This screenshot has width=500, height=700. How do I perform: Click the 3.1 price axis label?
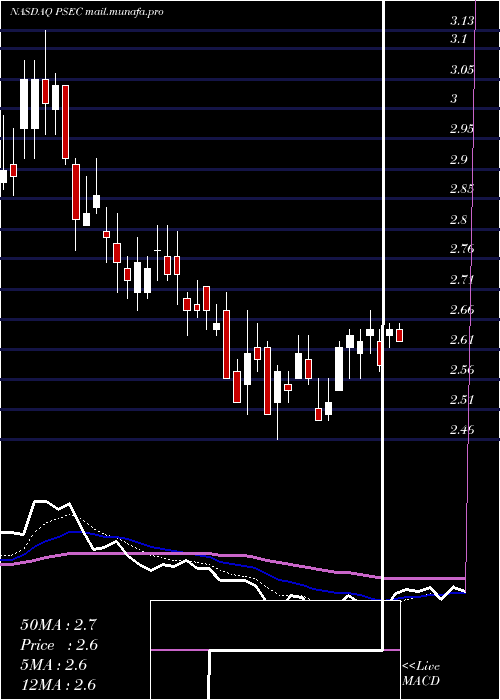(x=458, y=39)
